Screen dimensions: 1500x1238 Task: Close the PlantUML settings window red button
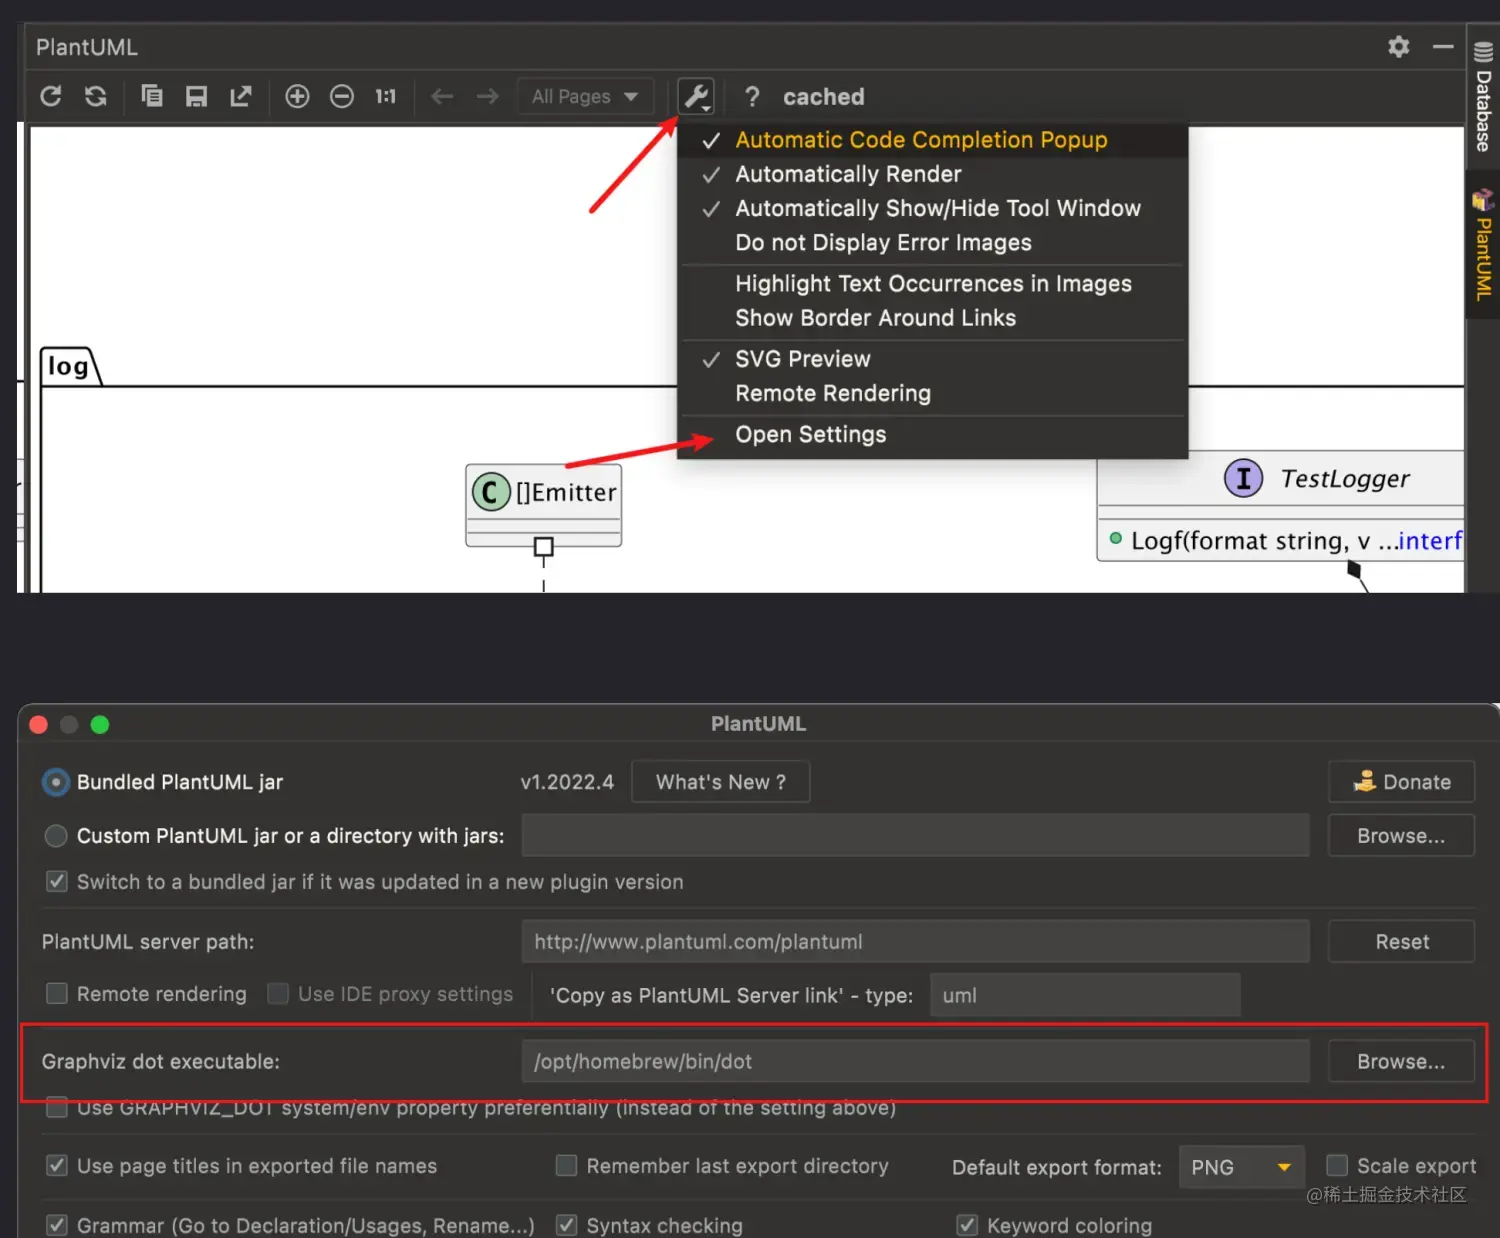tap(39, 724)
